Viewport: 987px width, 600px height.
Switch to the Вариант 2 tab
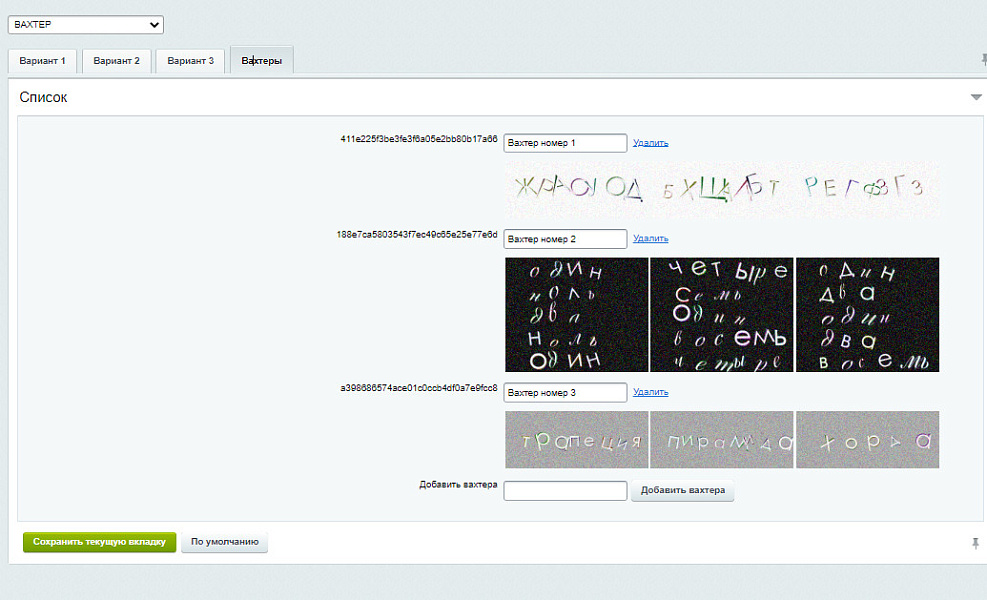116,61
